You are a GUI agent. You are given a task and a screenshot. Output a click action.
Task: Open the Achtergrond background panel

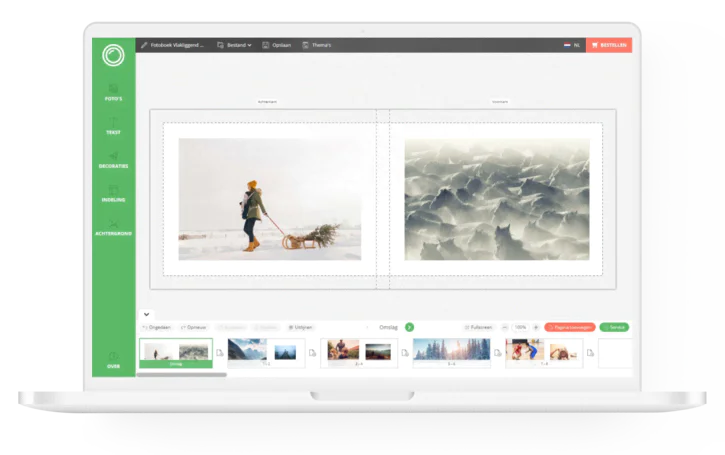113,227
